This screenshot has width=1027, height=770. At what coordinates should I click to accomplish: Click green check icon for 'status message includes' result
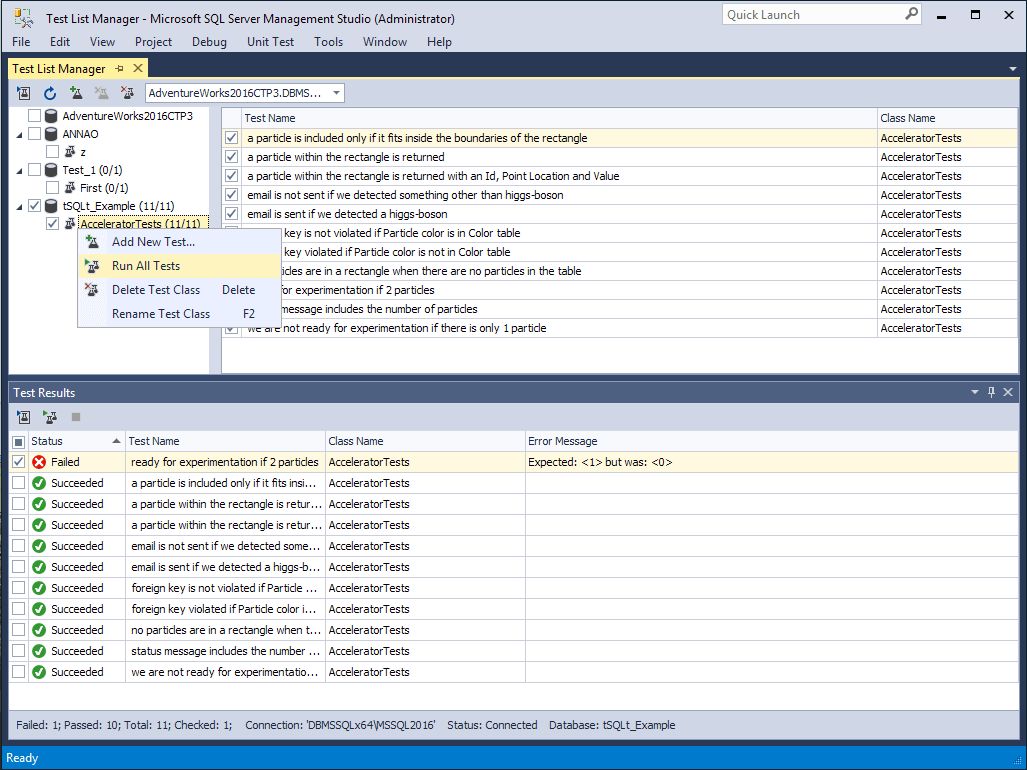(x=39, y=651)
